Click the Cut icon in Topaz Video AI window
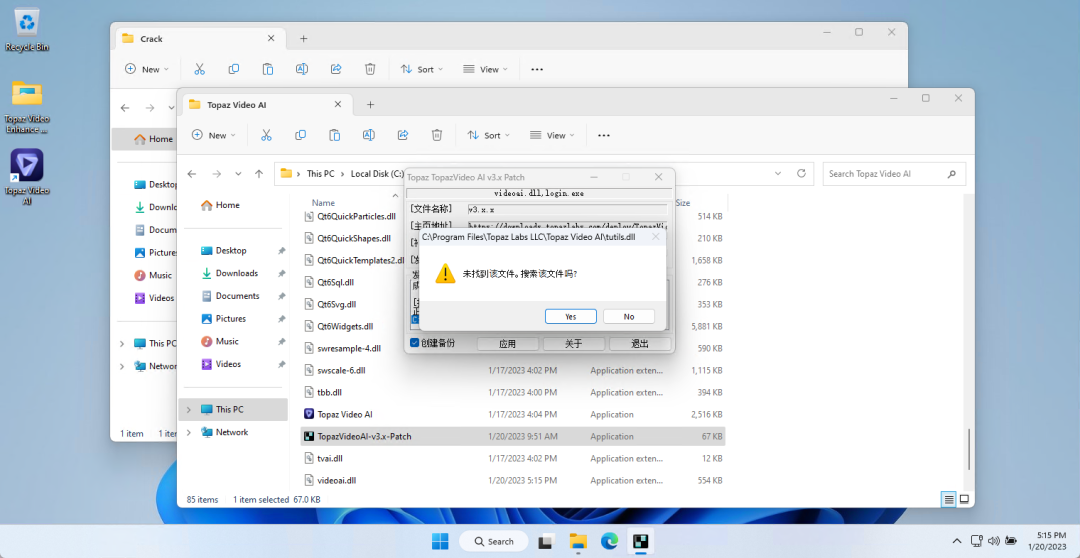 [x=266, y=135]
